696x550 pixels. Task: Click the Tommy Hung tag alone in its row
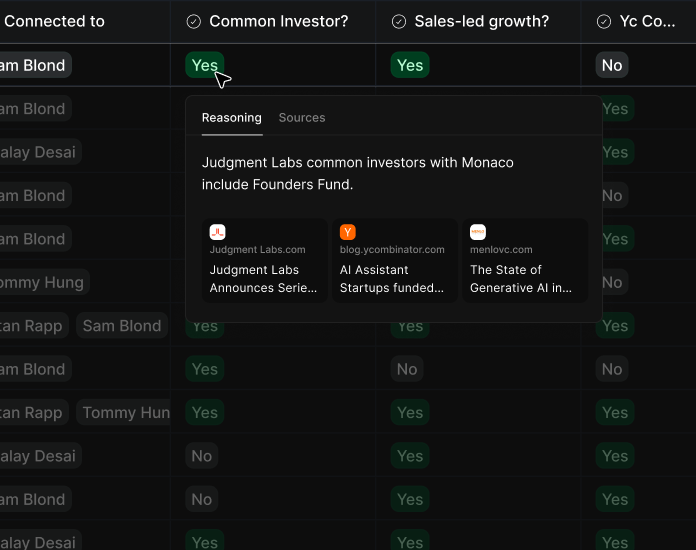pos(42,282)
